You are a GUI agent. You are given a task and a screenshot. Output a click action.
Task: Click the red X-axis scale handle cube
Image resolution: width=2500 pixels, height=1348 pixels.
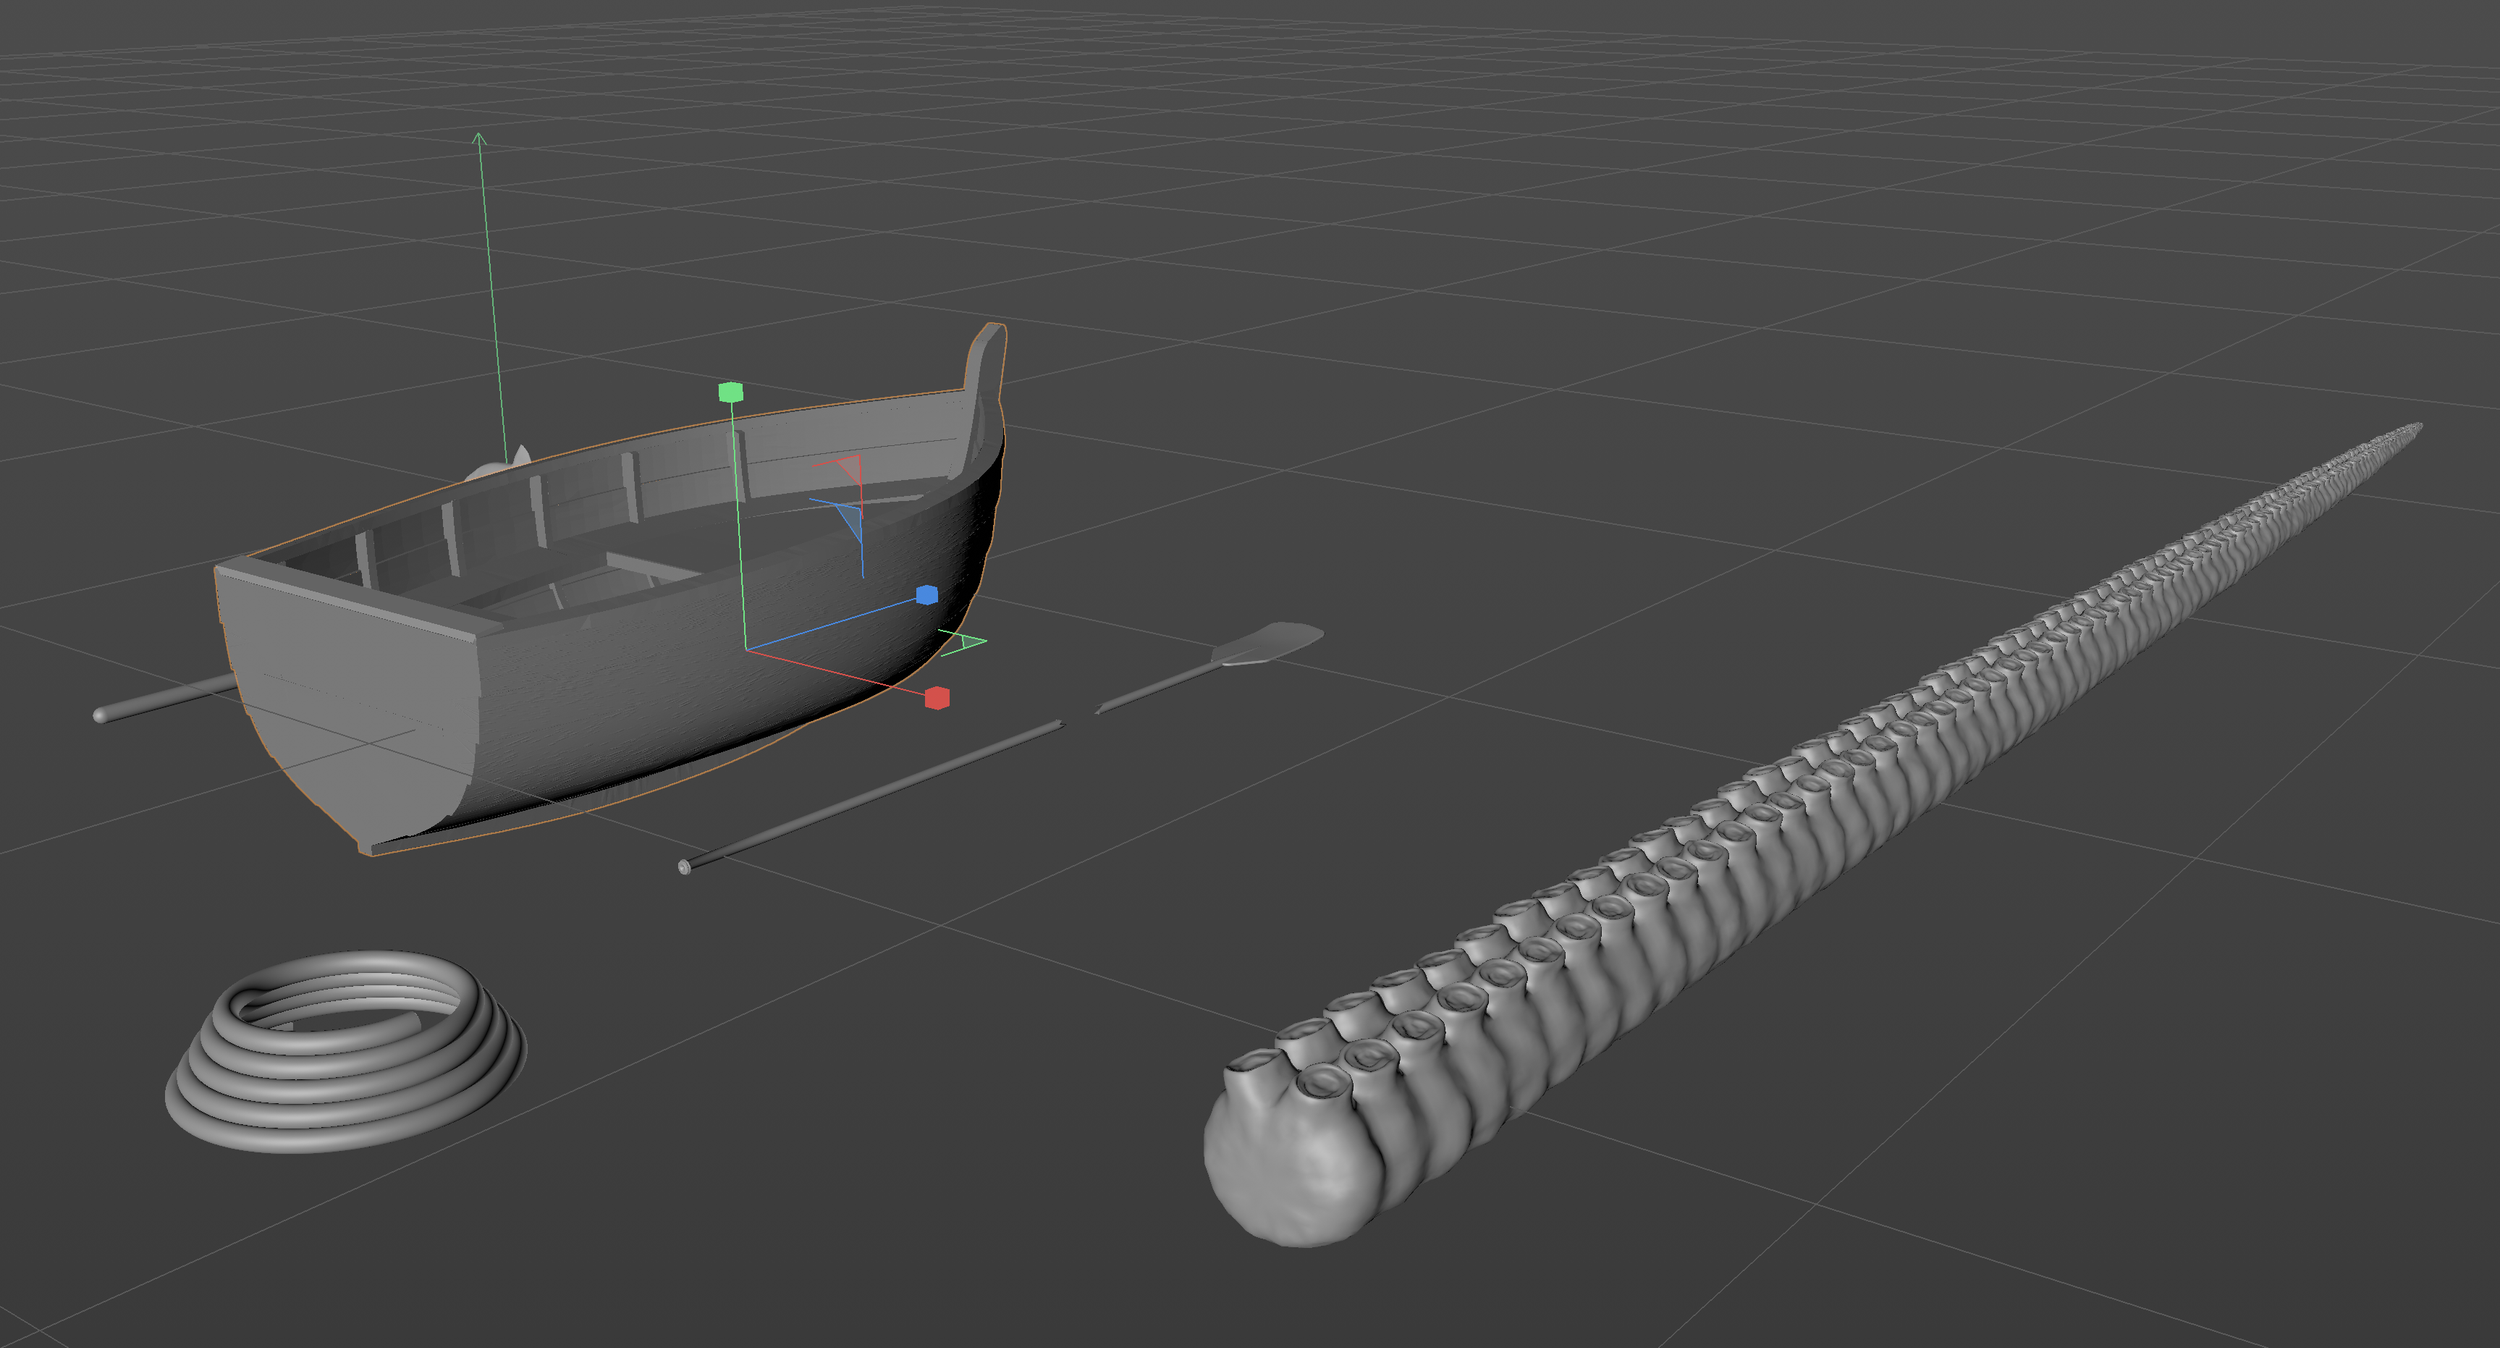coord(937,697)
